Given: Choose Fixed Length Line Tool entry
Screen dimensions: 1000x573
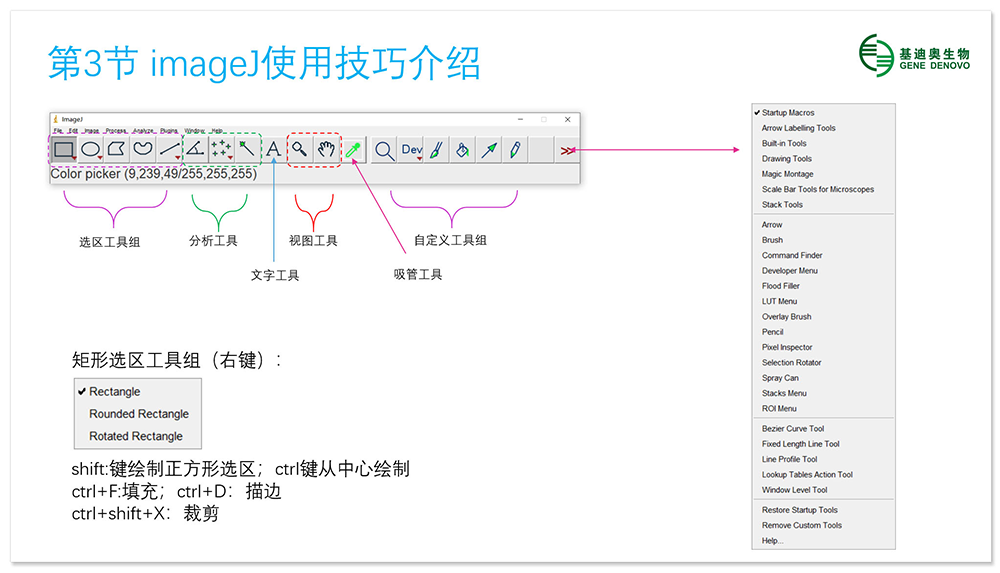Looking at the screenshot, I should point(823,444).
